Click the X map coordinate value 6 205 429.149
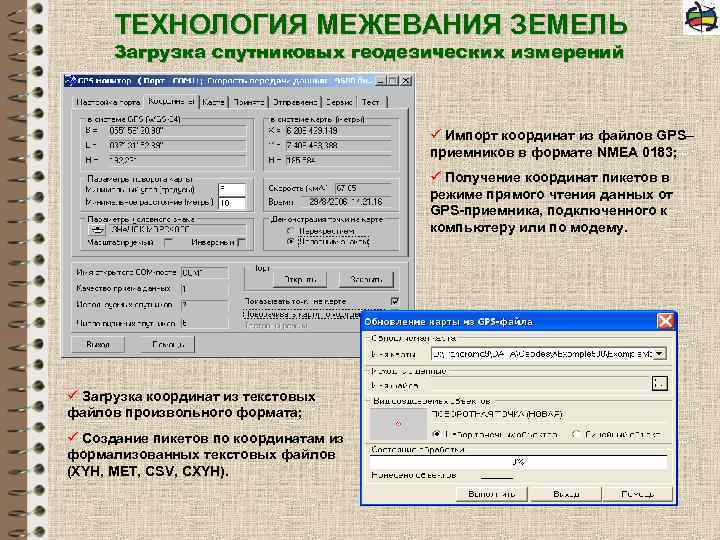 pos(338,131)
